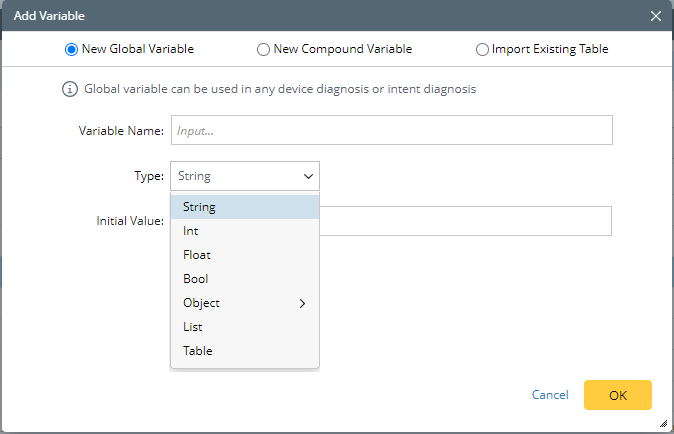Image resolution: width=674 pixels, height=434 pixels.
Task: Expand the Object submenu arrow
Action: pyautogui.click(x=303, y=303)
